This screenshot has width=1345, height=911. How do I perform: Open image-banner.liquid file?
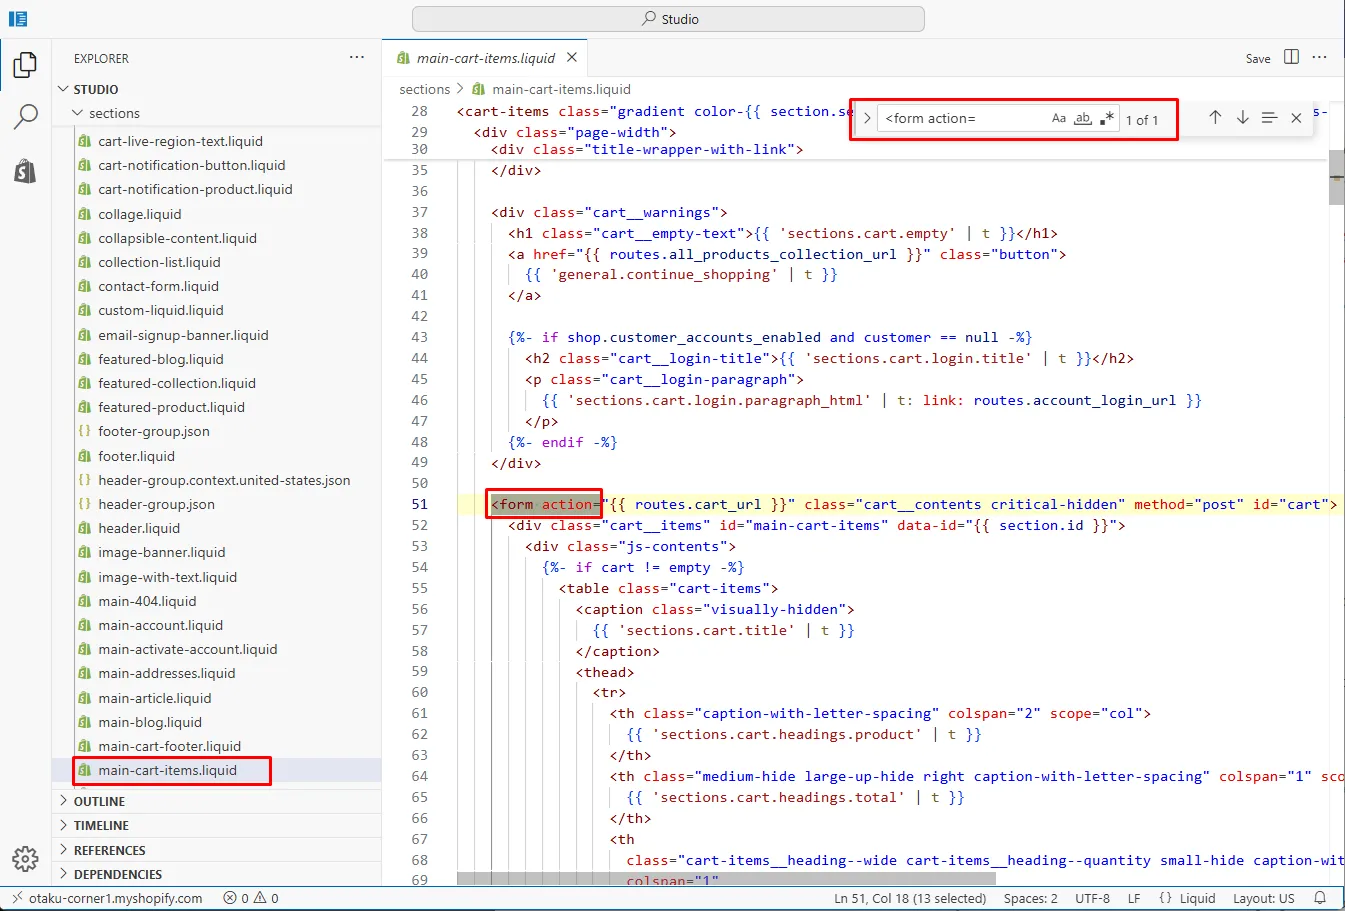[x=161, y=552]
